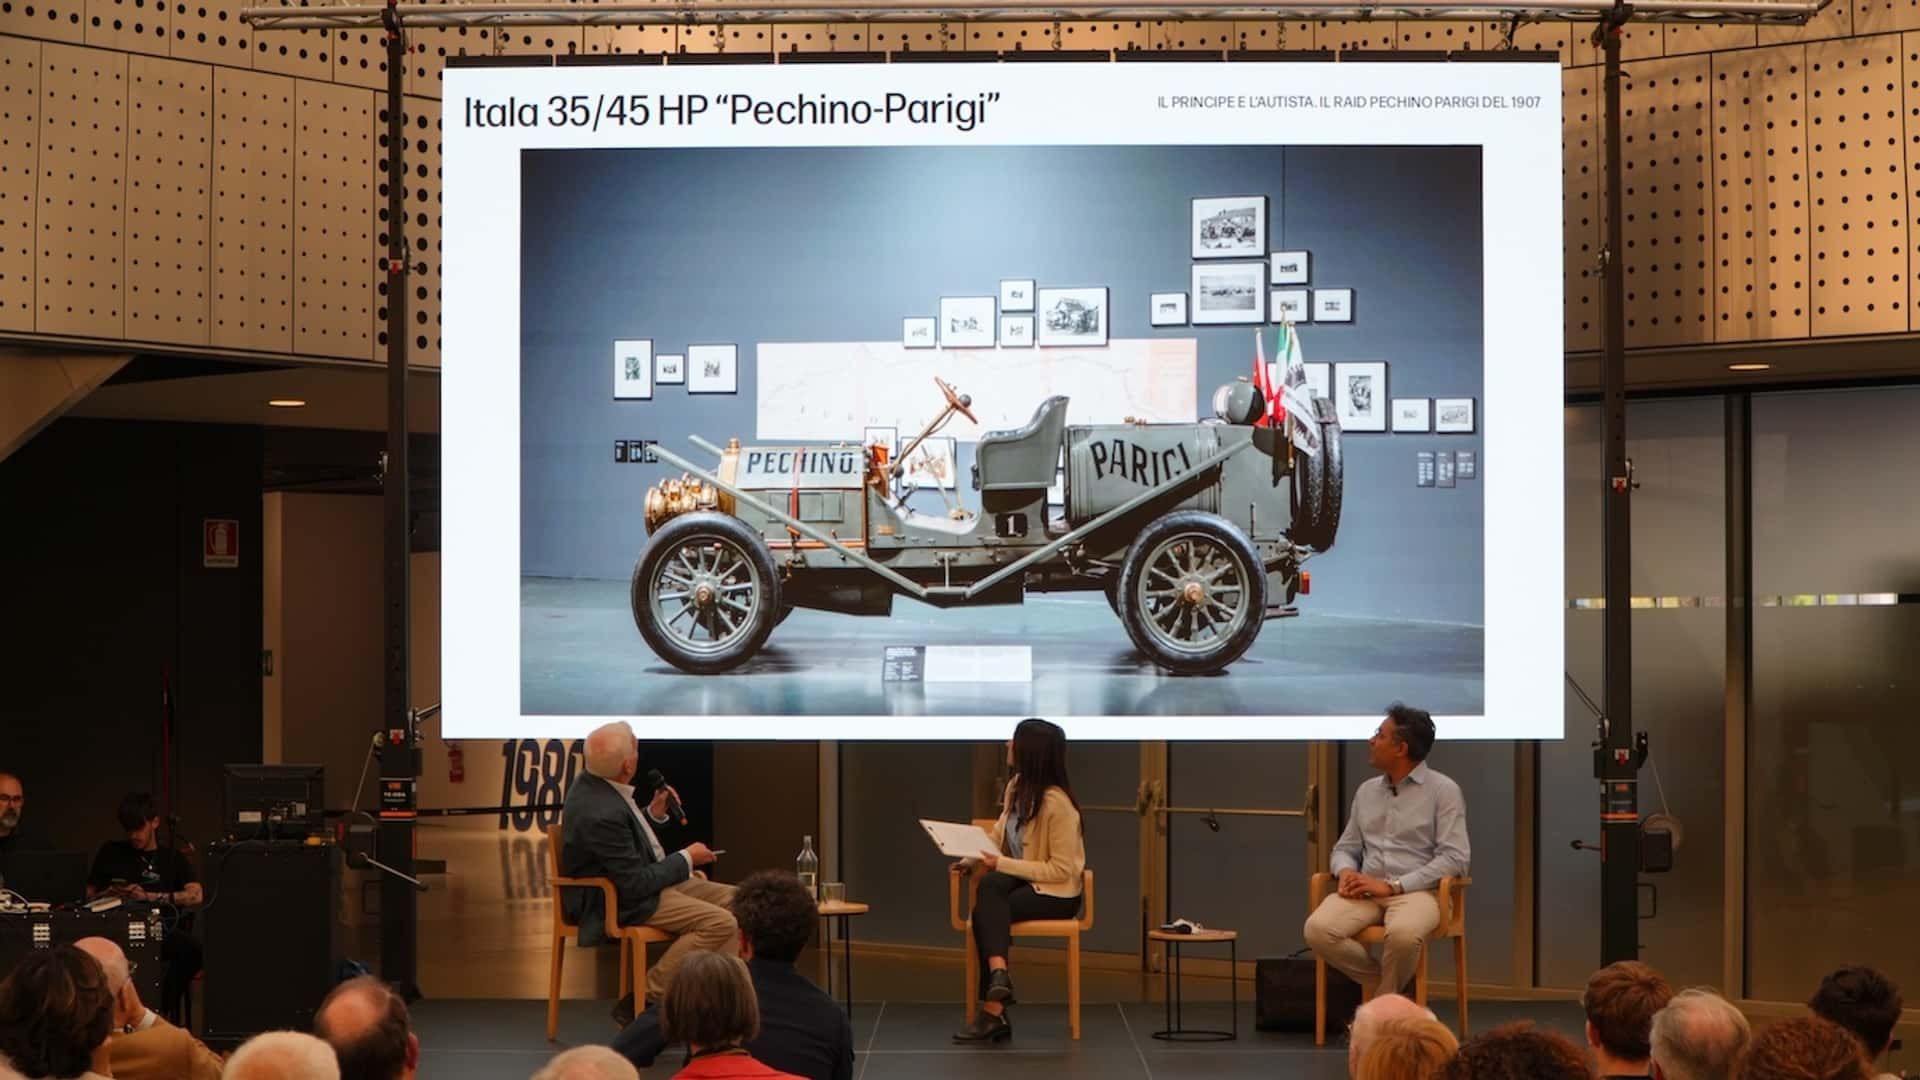Viewport: 1920px width, 1080px height.
Task: Click the car's rear wheel
Action: [x=1191, y=591]
